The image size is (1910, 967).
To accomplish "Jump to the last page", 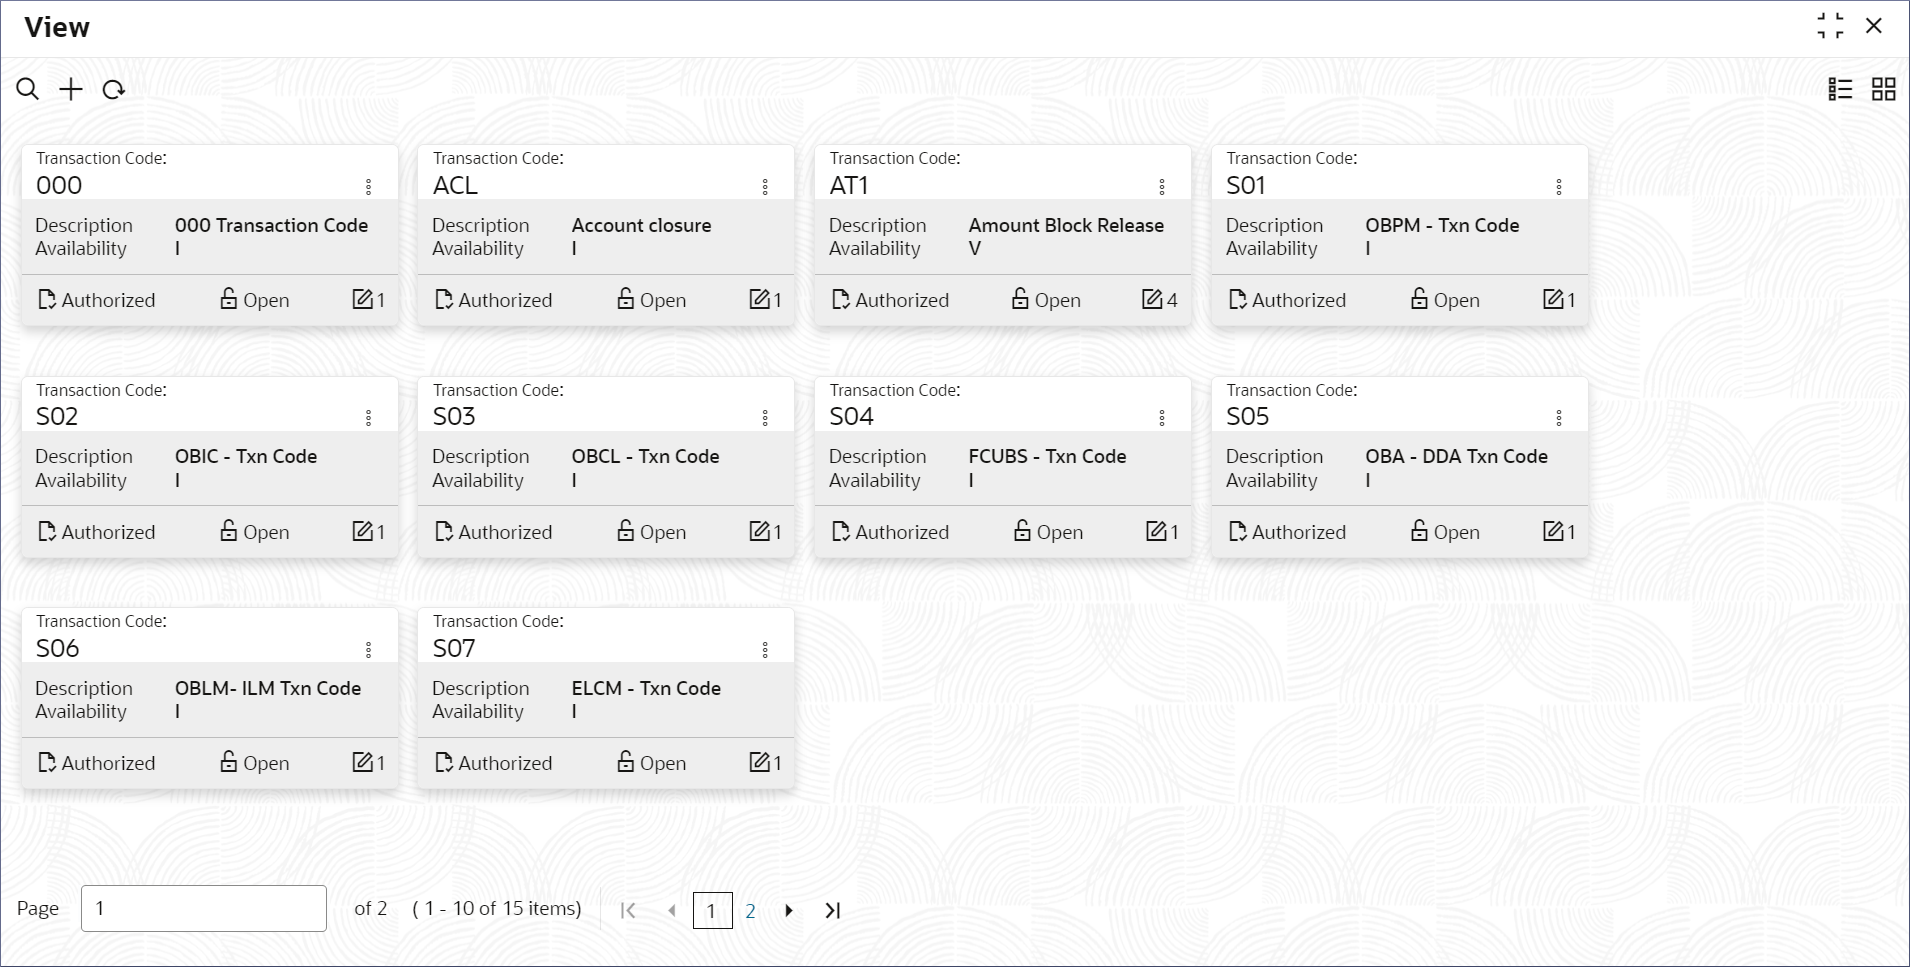I will click(x=832, y=911).
